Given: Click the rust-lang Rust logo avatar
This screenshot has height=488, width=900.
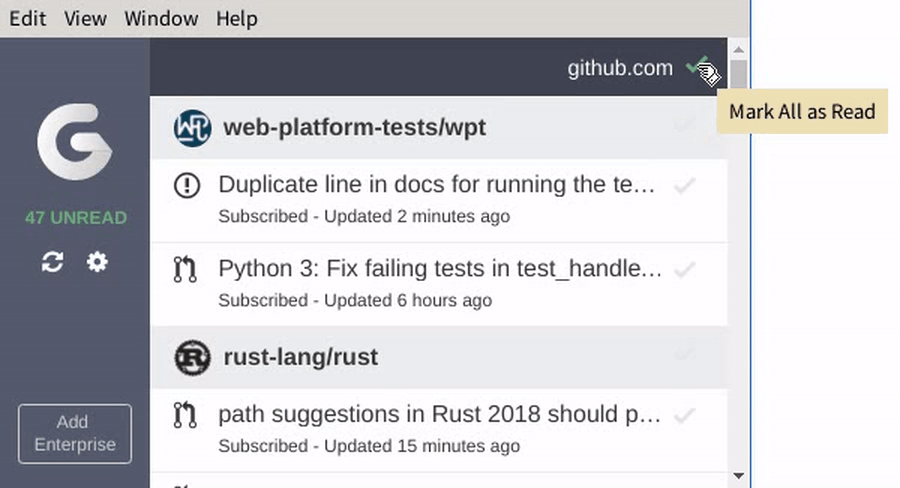Looking at the screenshot, I should 192,358.
